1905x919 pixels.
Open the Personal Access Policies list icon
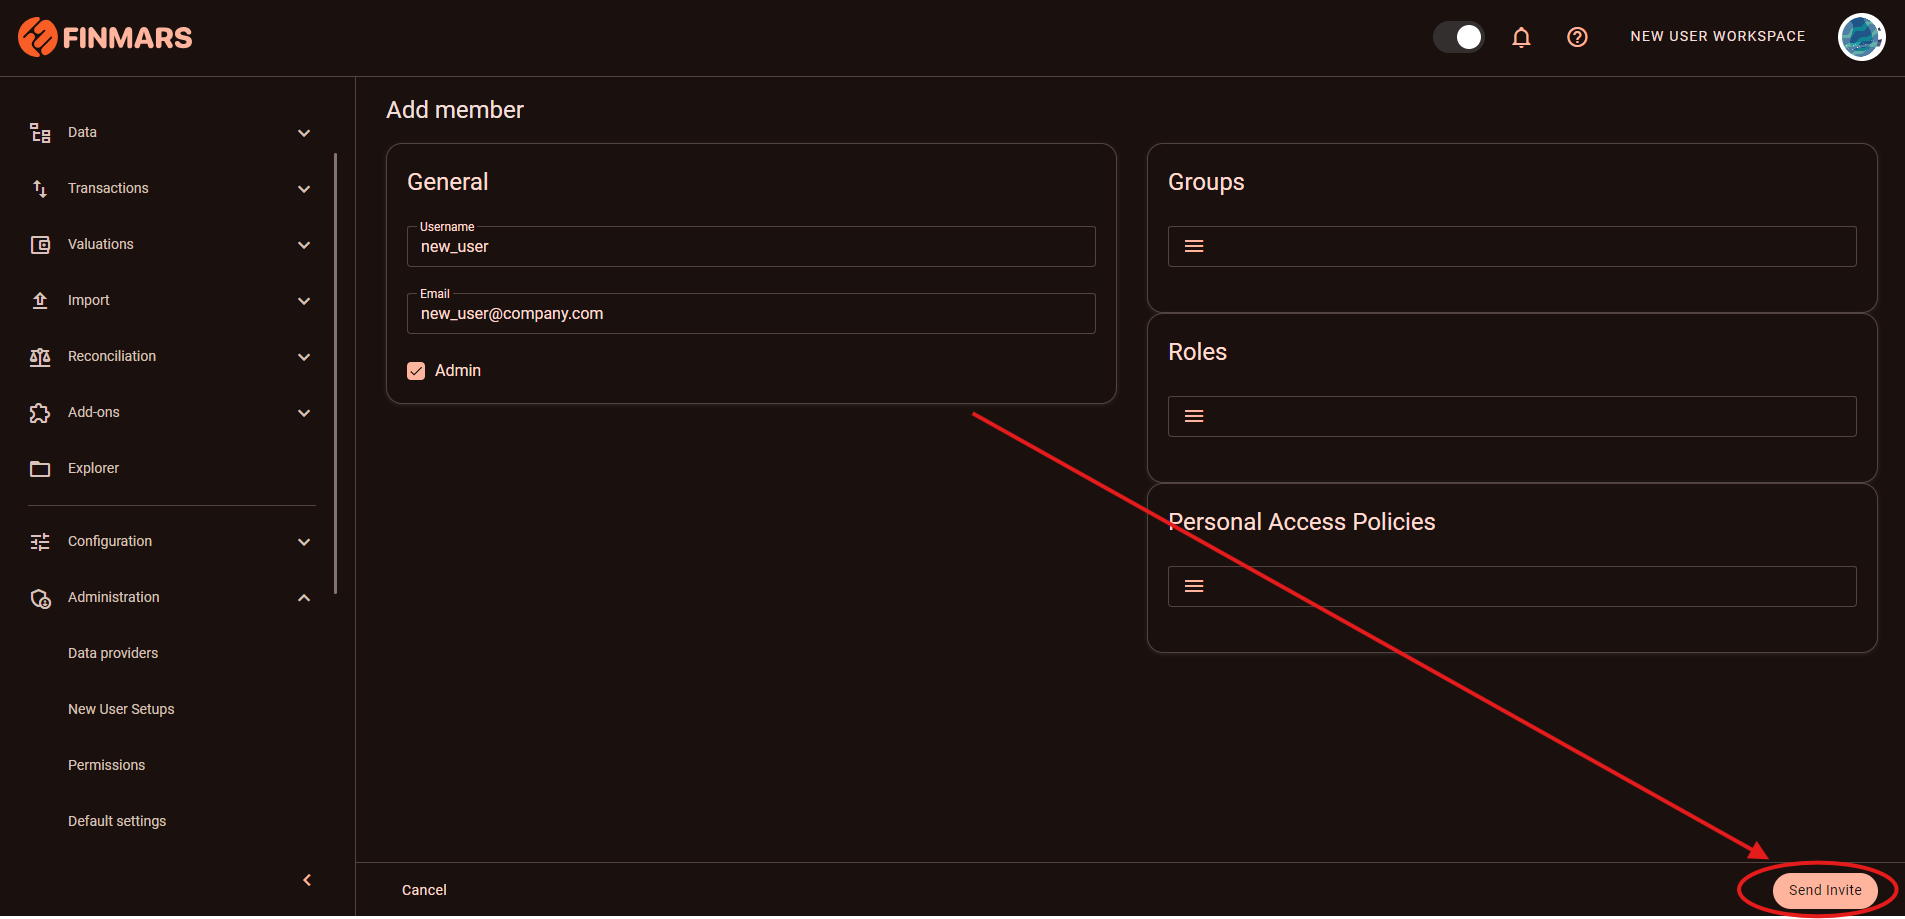pyautogui.click(x=1194, y=586)
